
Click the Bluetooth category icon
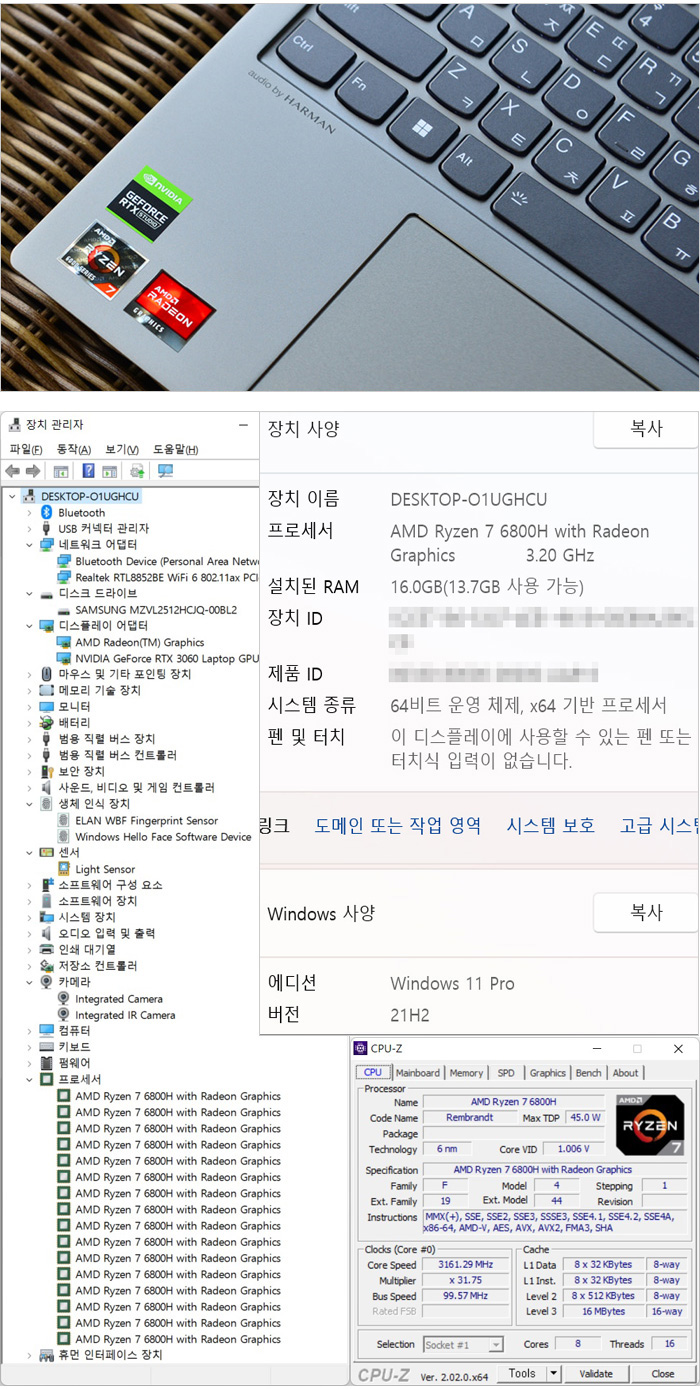pos(46,512)
